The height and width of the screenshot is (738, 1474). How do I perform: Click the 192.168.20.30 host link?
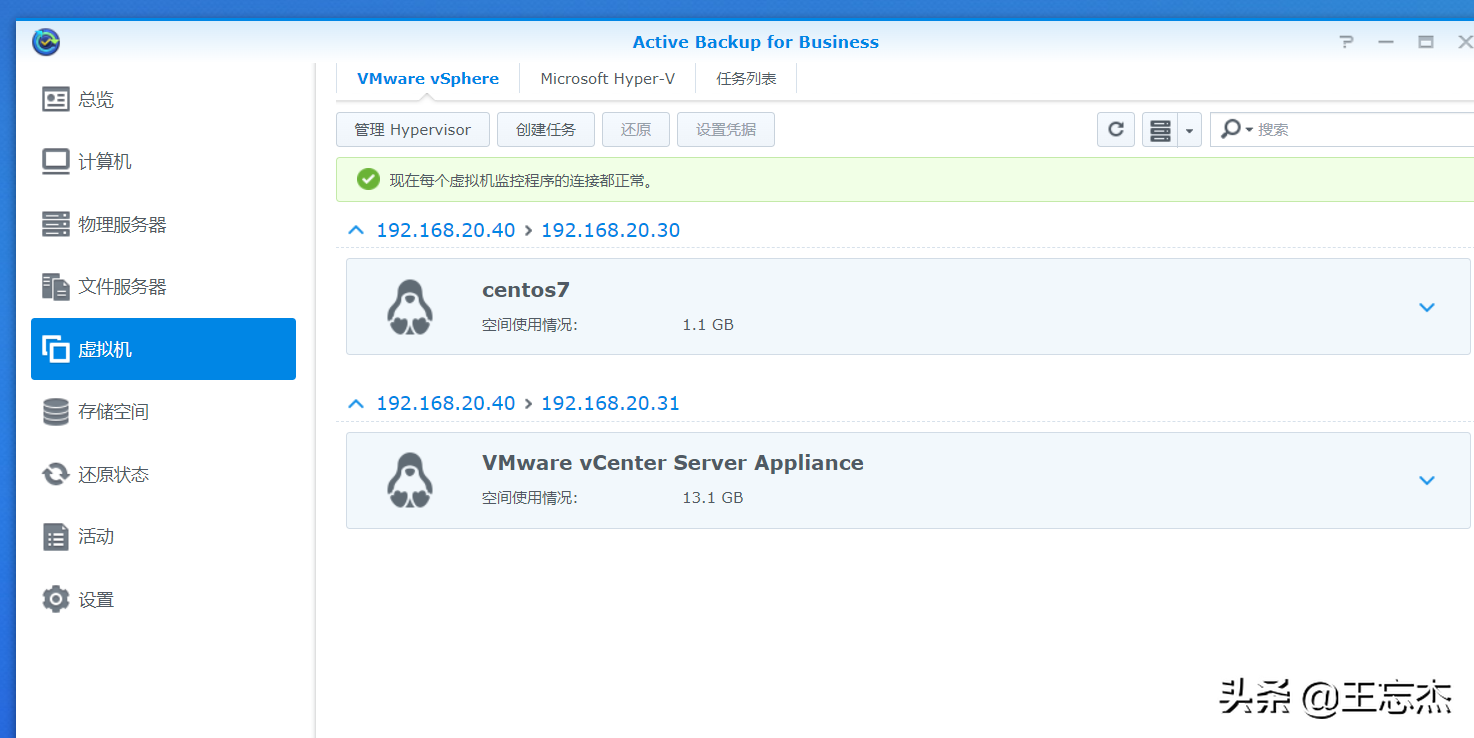(610, 230)
